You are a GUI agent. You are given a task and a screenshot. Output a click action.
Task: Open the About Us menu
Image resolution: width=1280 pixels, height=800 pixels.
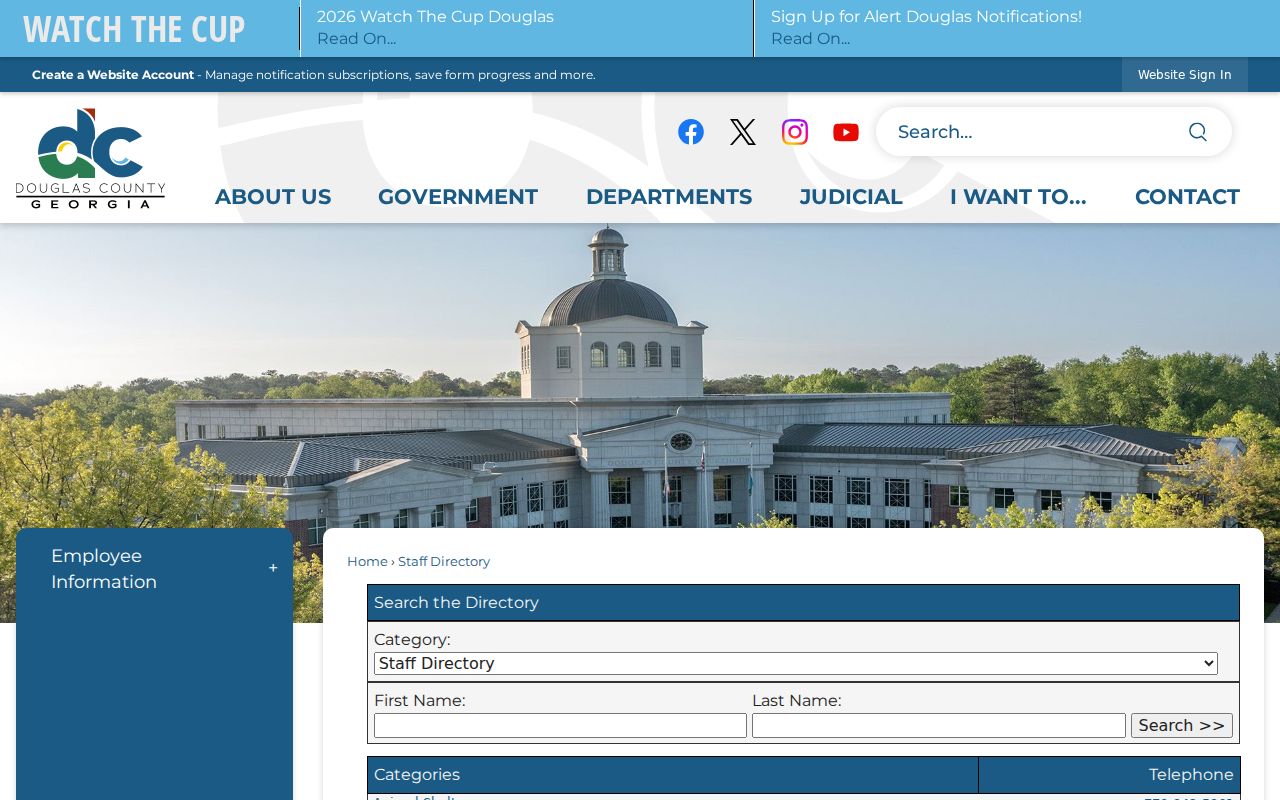pos(273,197)
